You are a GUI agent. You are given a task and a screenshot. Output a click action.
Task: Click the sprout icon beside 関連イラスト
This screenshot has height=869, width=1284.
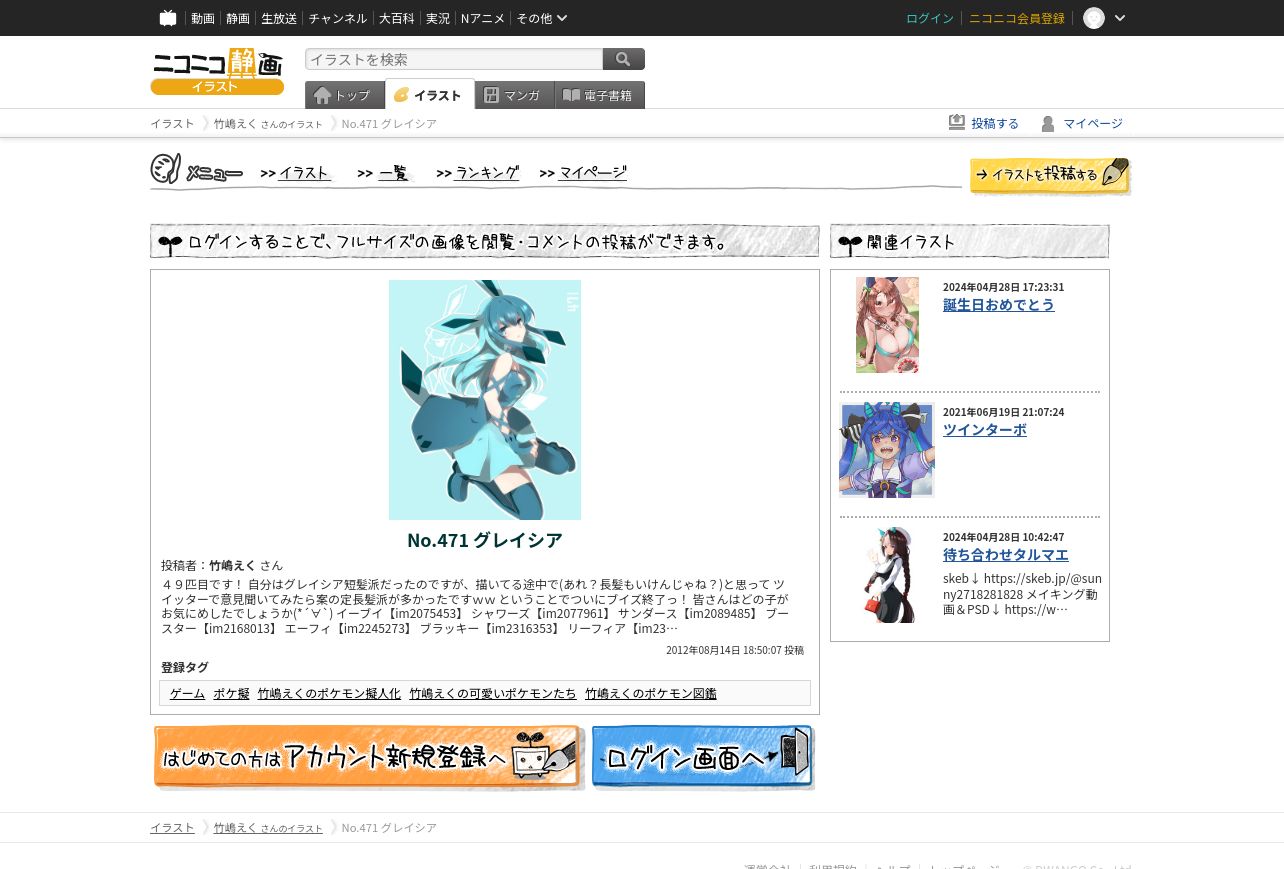850,243
